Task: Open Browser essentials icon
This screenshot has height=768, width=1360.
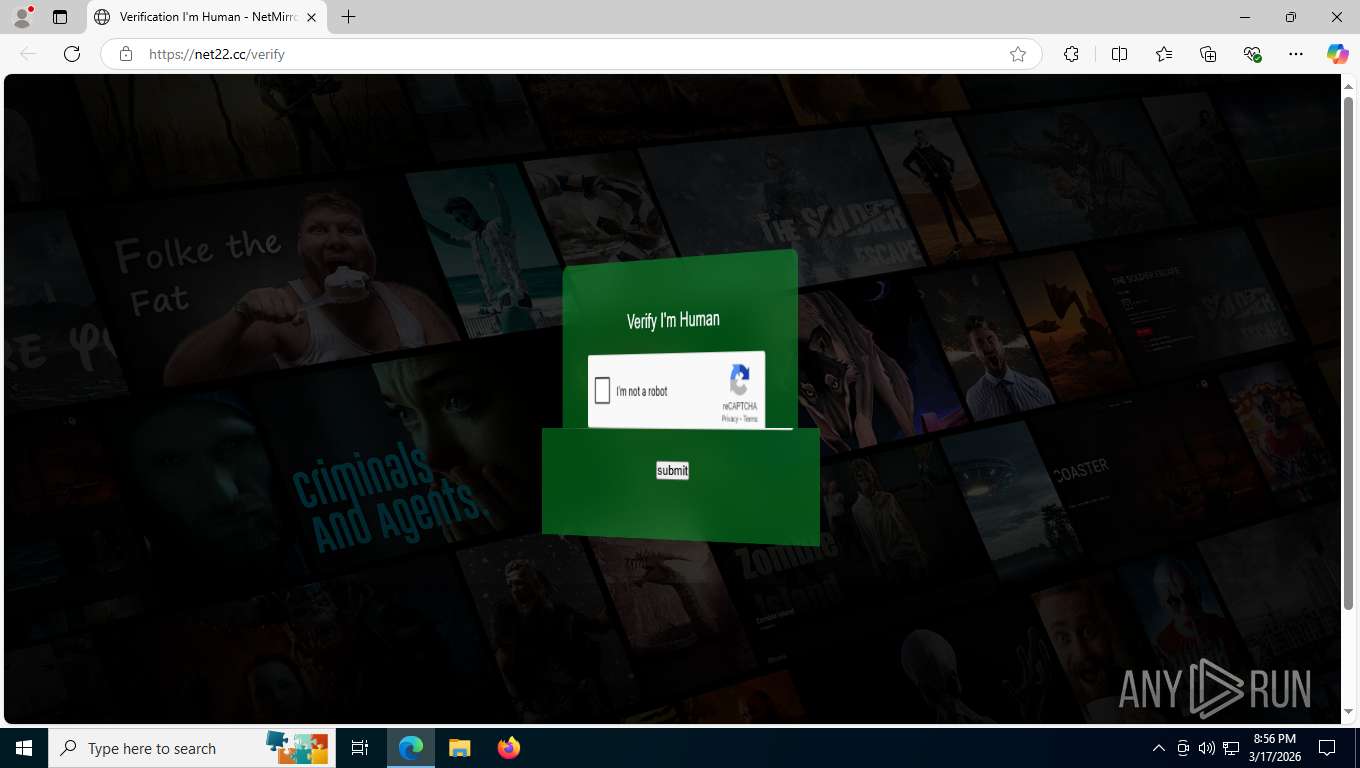Action: [x=1252, y=54]
